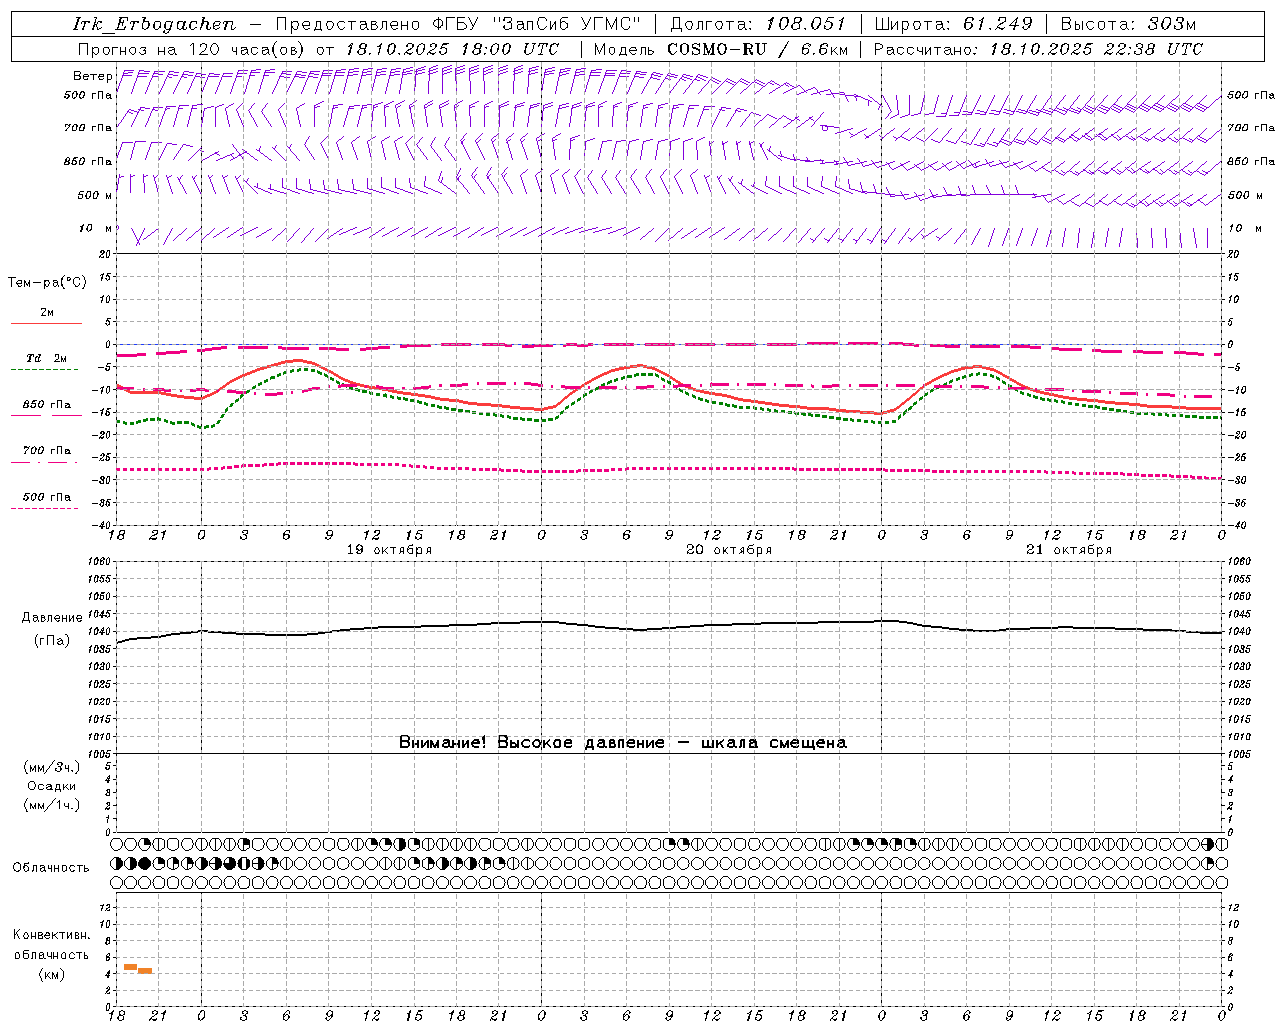
Task: Click the Ветер label of wind panel
Action: (92, 76)
